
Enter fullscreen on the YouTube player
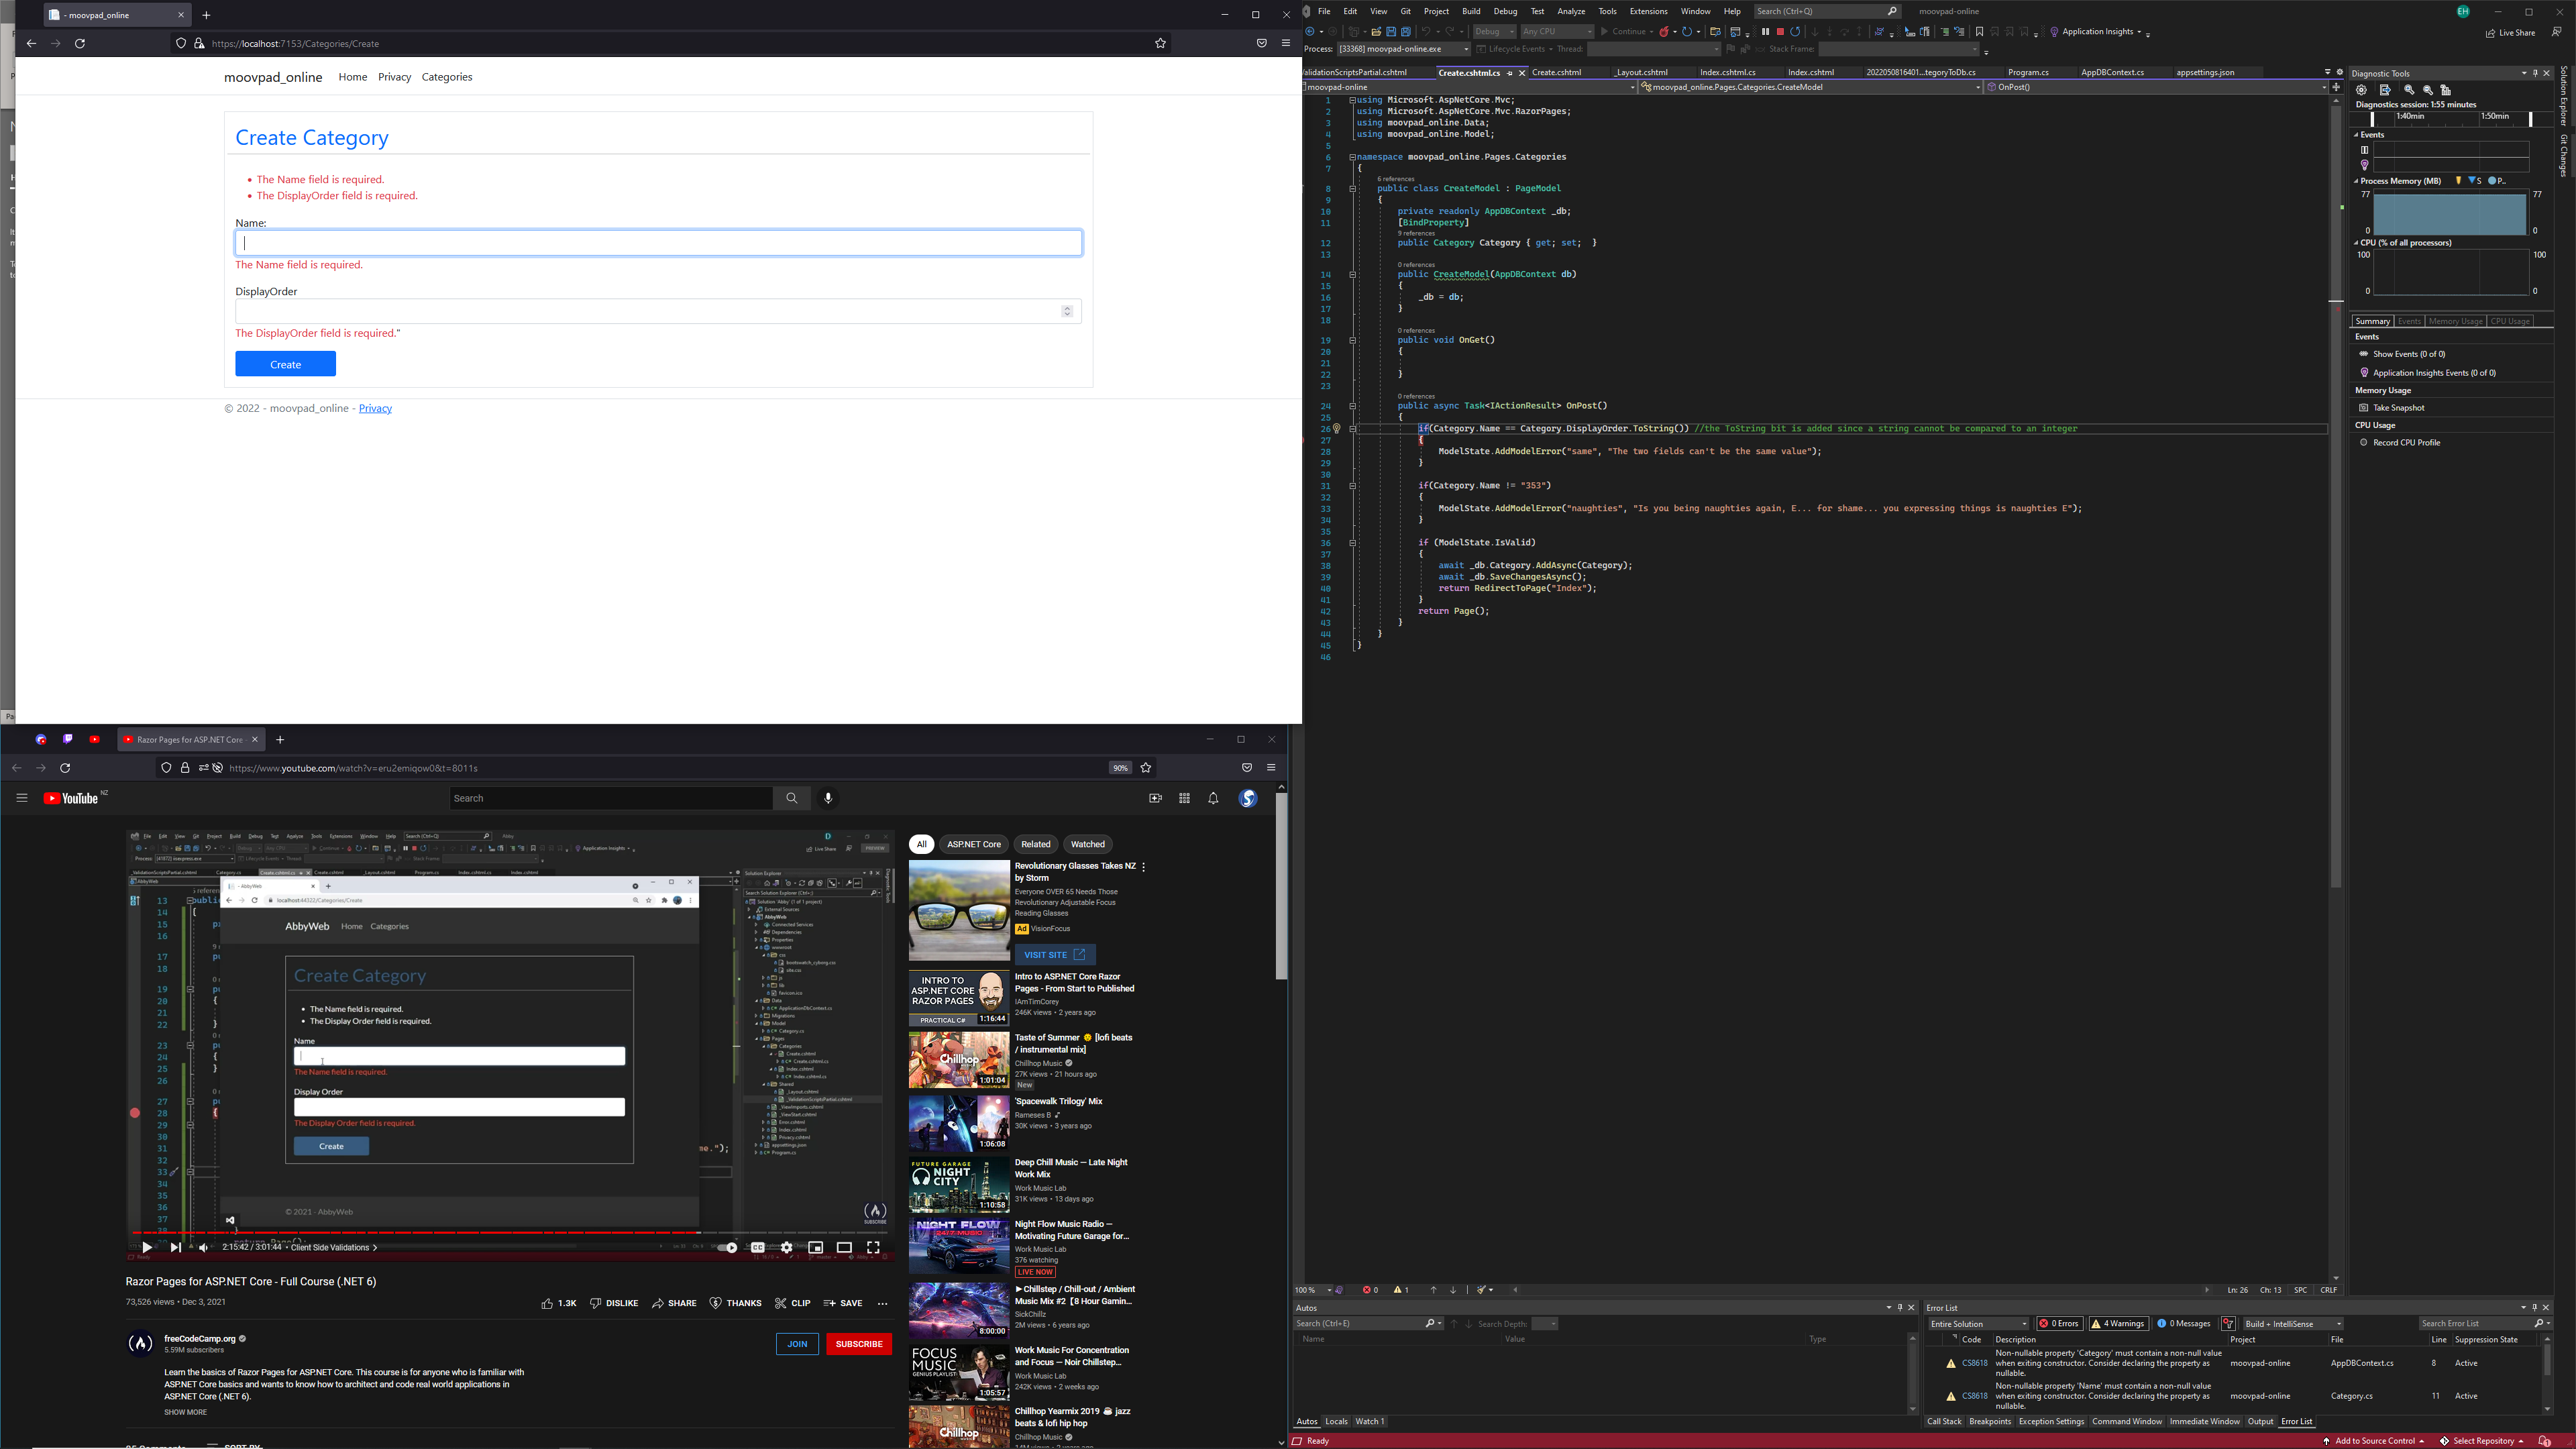coord(874,1248)
